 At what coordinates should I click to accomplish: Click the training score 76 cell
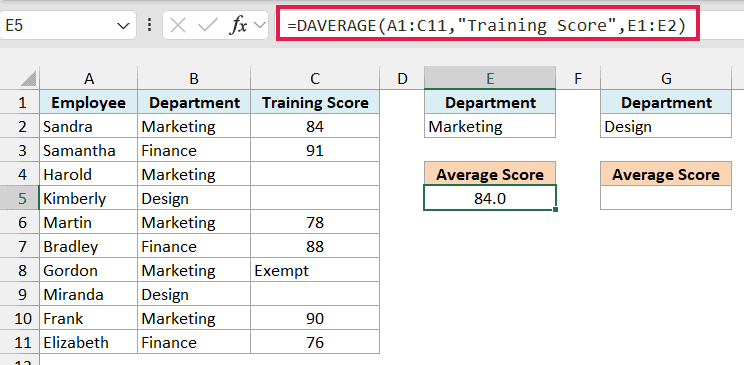point(315,342)
